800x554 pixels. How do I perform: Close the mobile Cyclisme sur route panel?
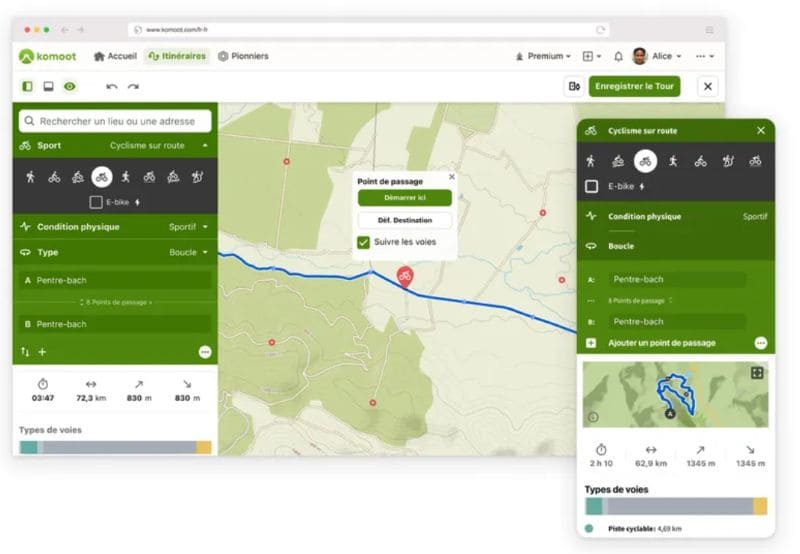click(761, 131)
